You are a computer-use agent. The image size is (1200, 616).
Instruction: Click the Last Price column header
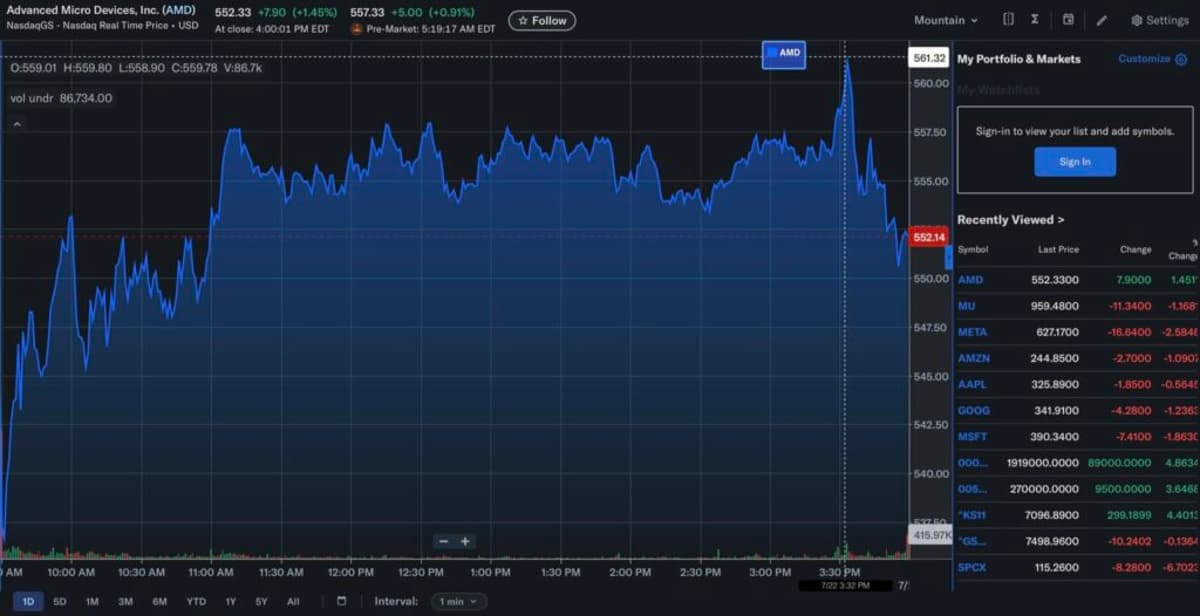point(1058,249)
